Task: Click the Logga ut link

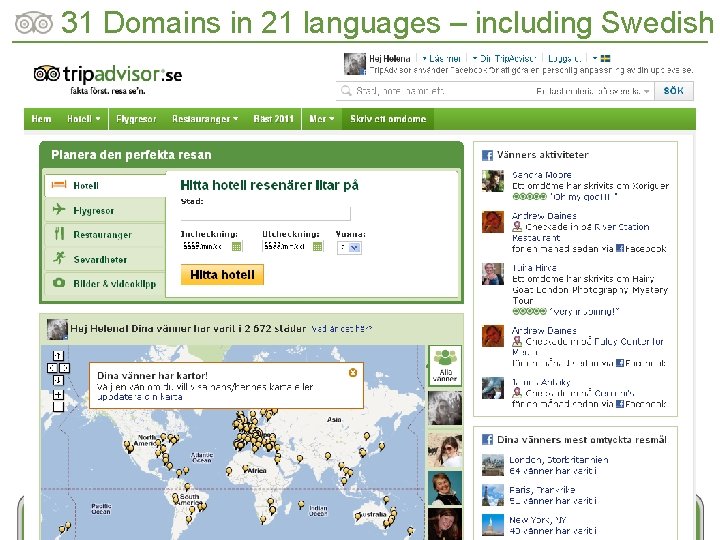Action: click(x=564, y=58)
